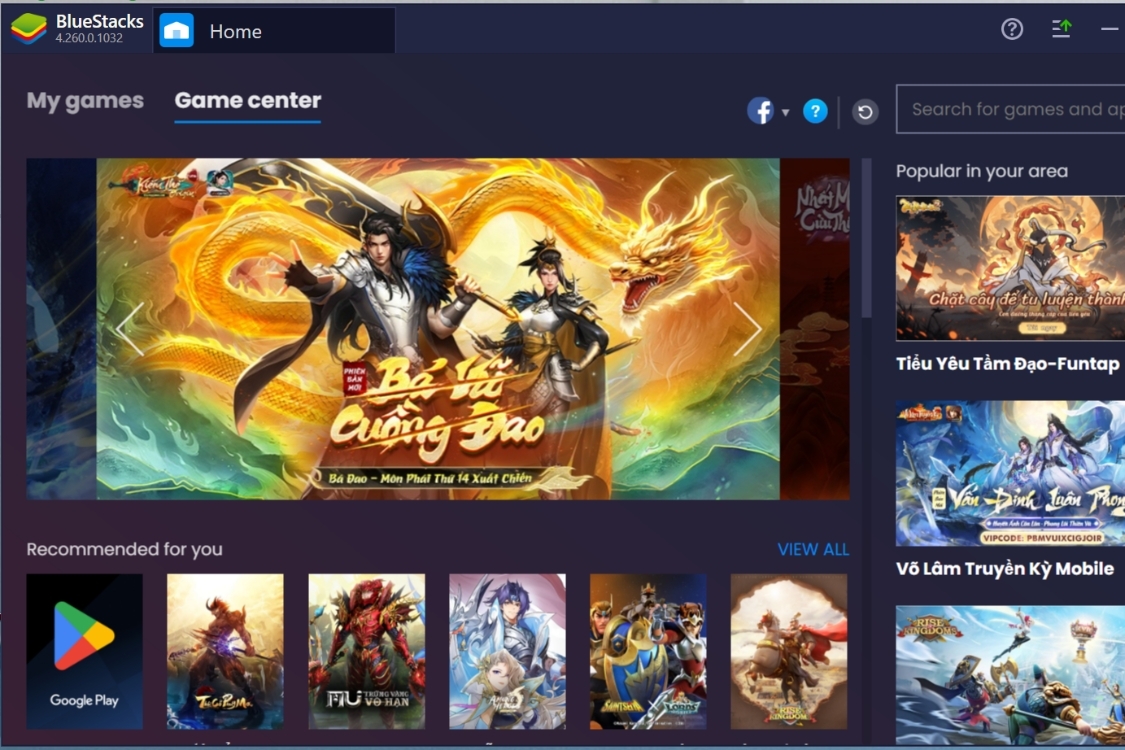1125x750 pixels.
Task: Go to previous banner with left arrow
Action: coord(130,329)
